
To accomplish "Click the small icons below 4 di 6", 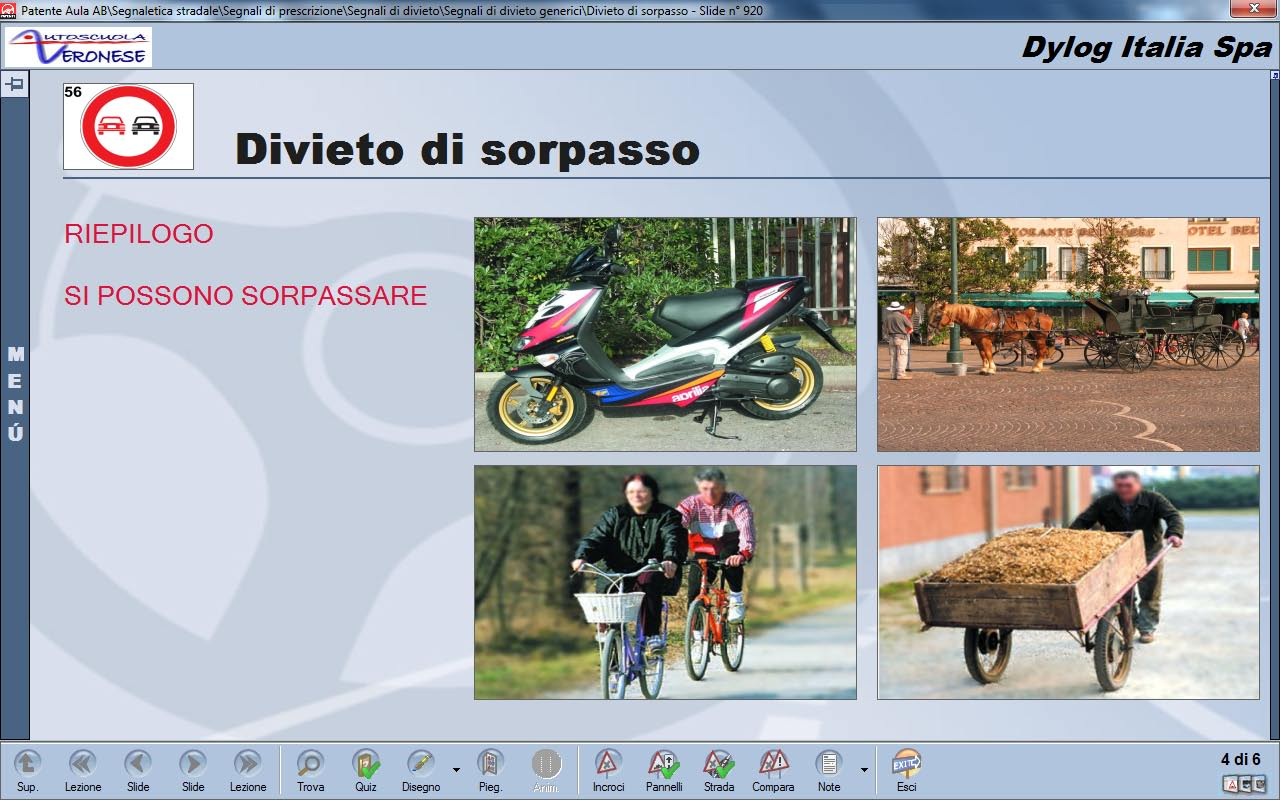I will (1245, 784).
